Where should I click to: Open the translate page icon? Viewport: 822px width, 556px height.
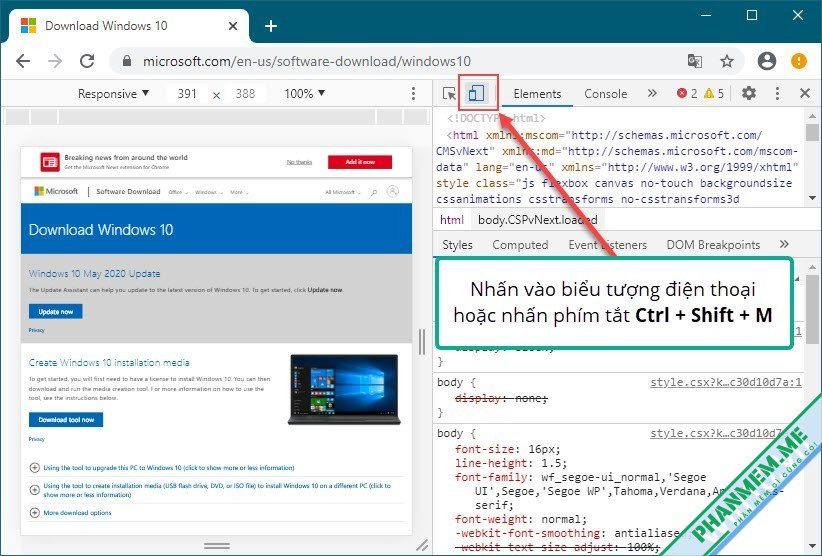[695, 61]
